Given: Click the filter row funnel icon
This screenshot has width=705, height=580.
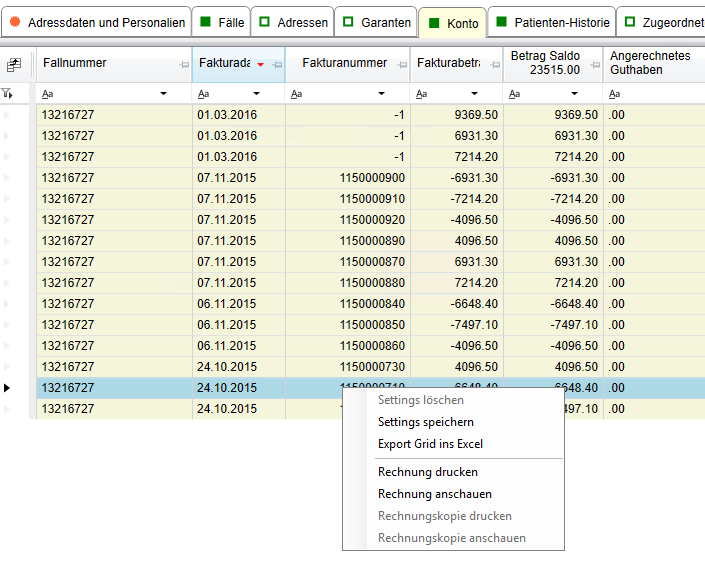Looking at the screenshot, I should click(9, 93).
